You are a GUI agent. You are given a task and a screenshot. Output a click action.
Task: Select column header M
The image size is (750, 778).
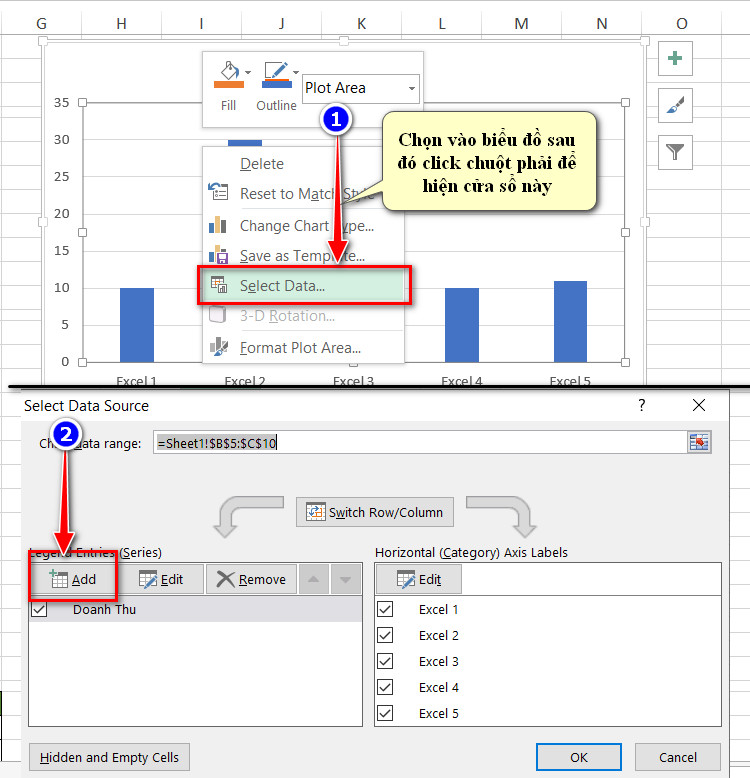tap(521, 23)
